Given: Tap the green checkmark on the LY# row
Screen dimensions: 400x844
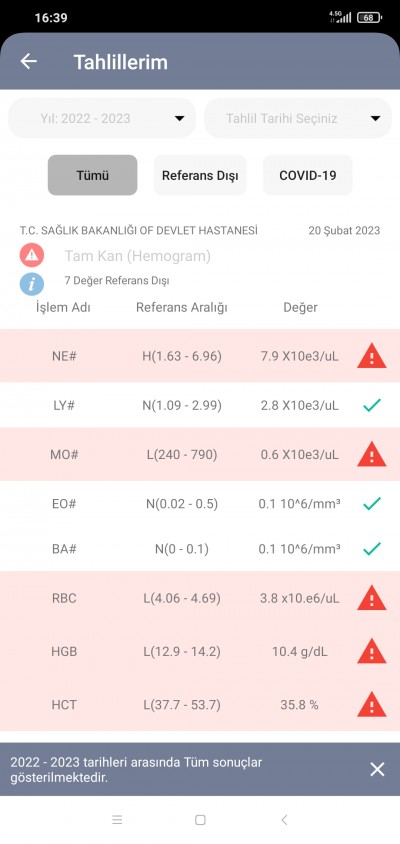Looking at the screenshot, I should tap(371, 405).
